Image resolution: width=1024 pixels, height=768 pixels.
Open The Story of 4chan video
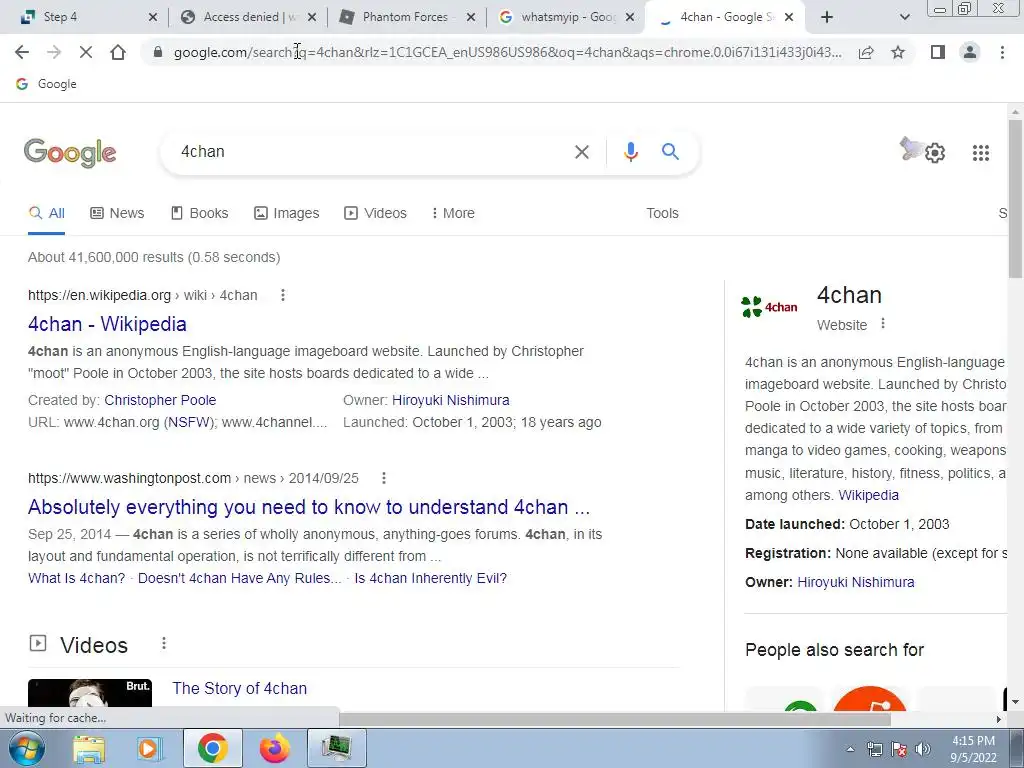pos(240,688)
